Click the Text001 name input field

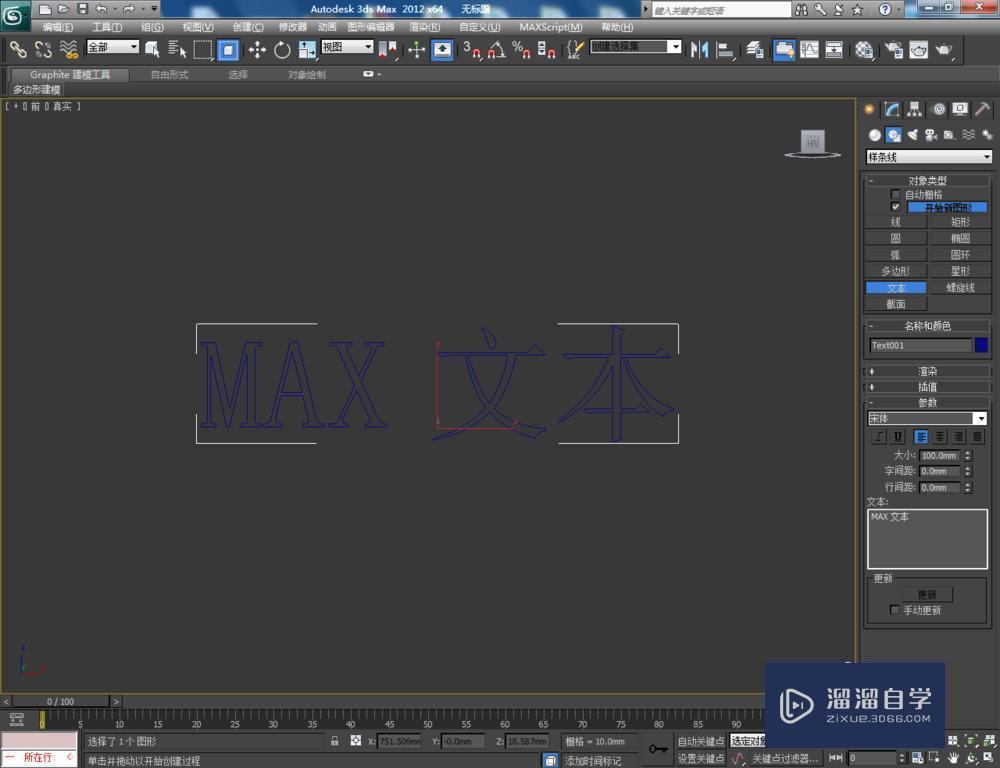918,345
